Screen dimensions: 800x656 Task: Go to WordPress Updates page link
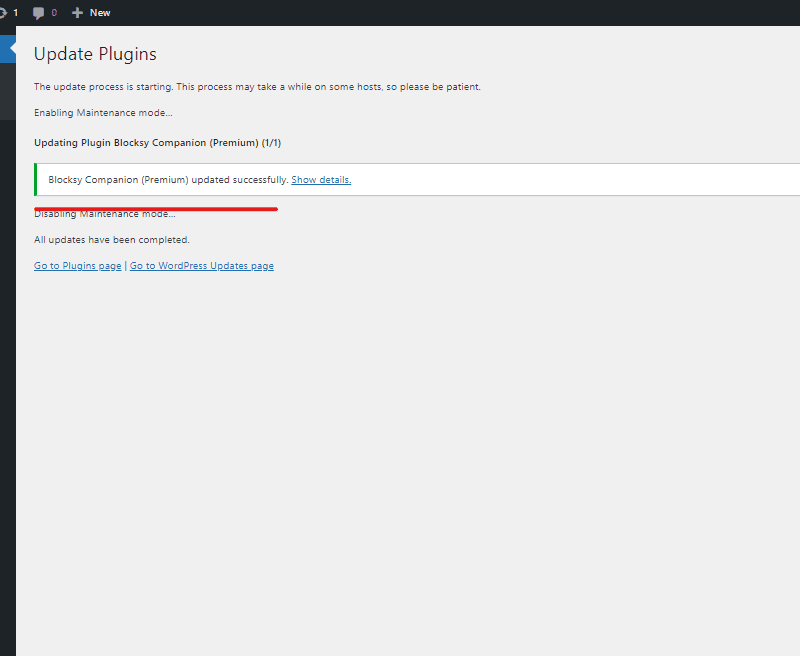tap(202, 266)
